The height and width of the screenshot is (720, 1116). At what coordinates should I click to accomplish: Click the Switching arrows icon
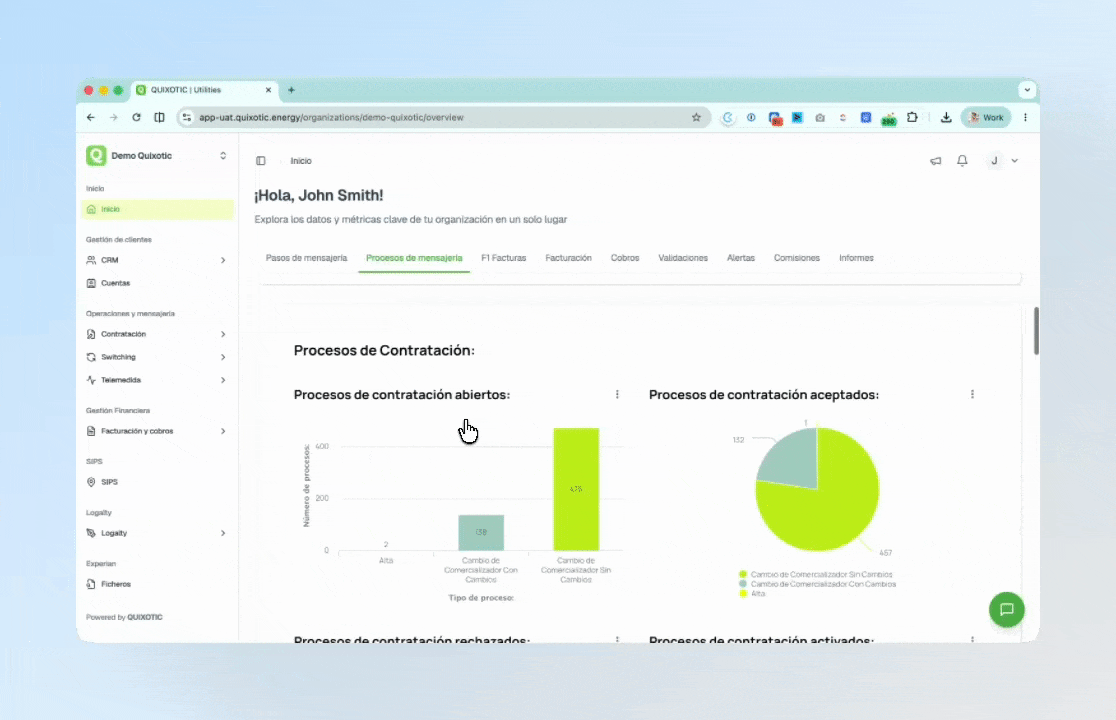[91, 357]
